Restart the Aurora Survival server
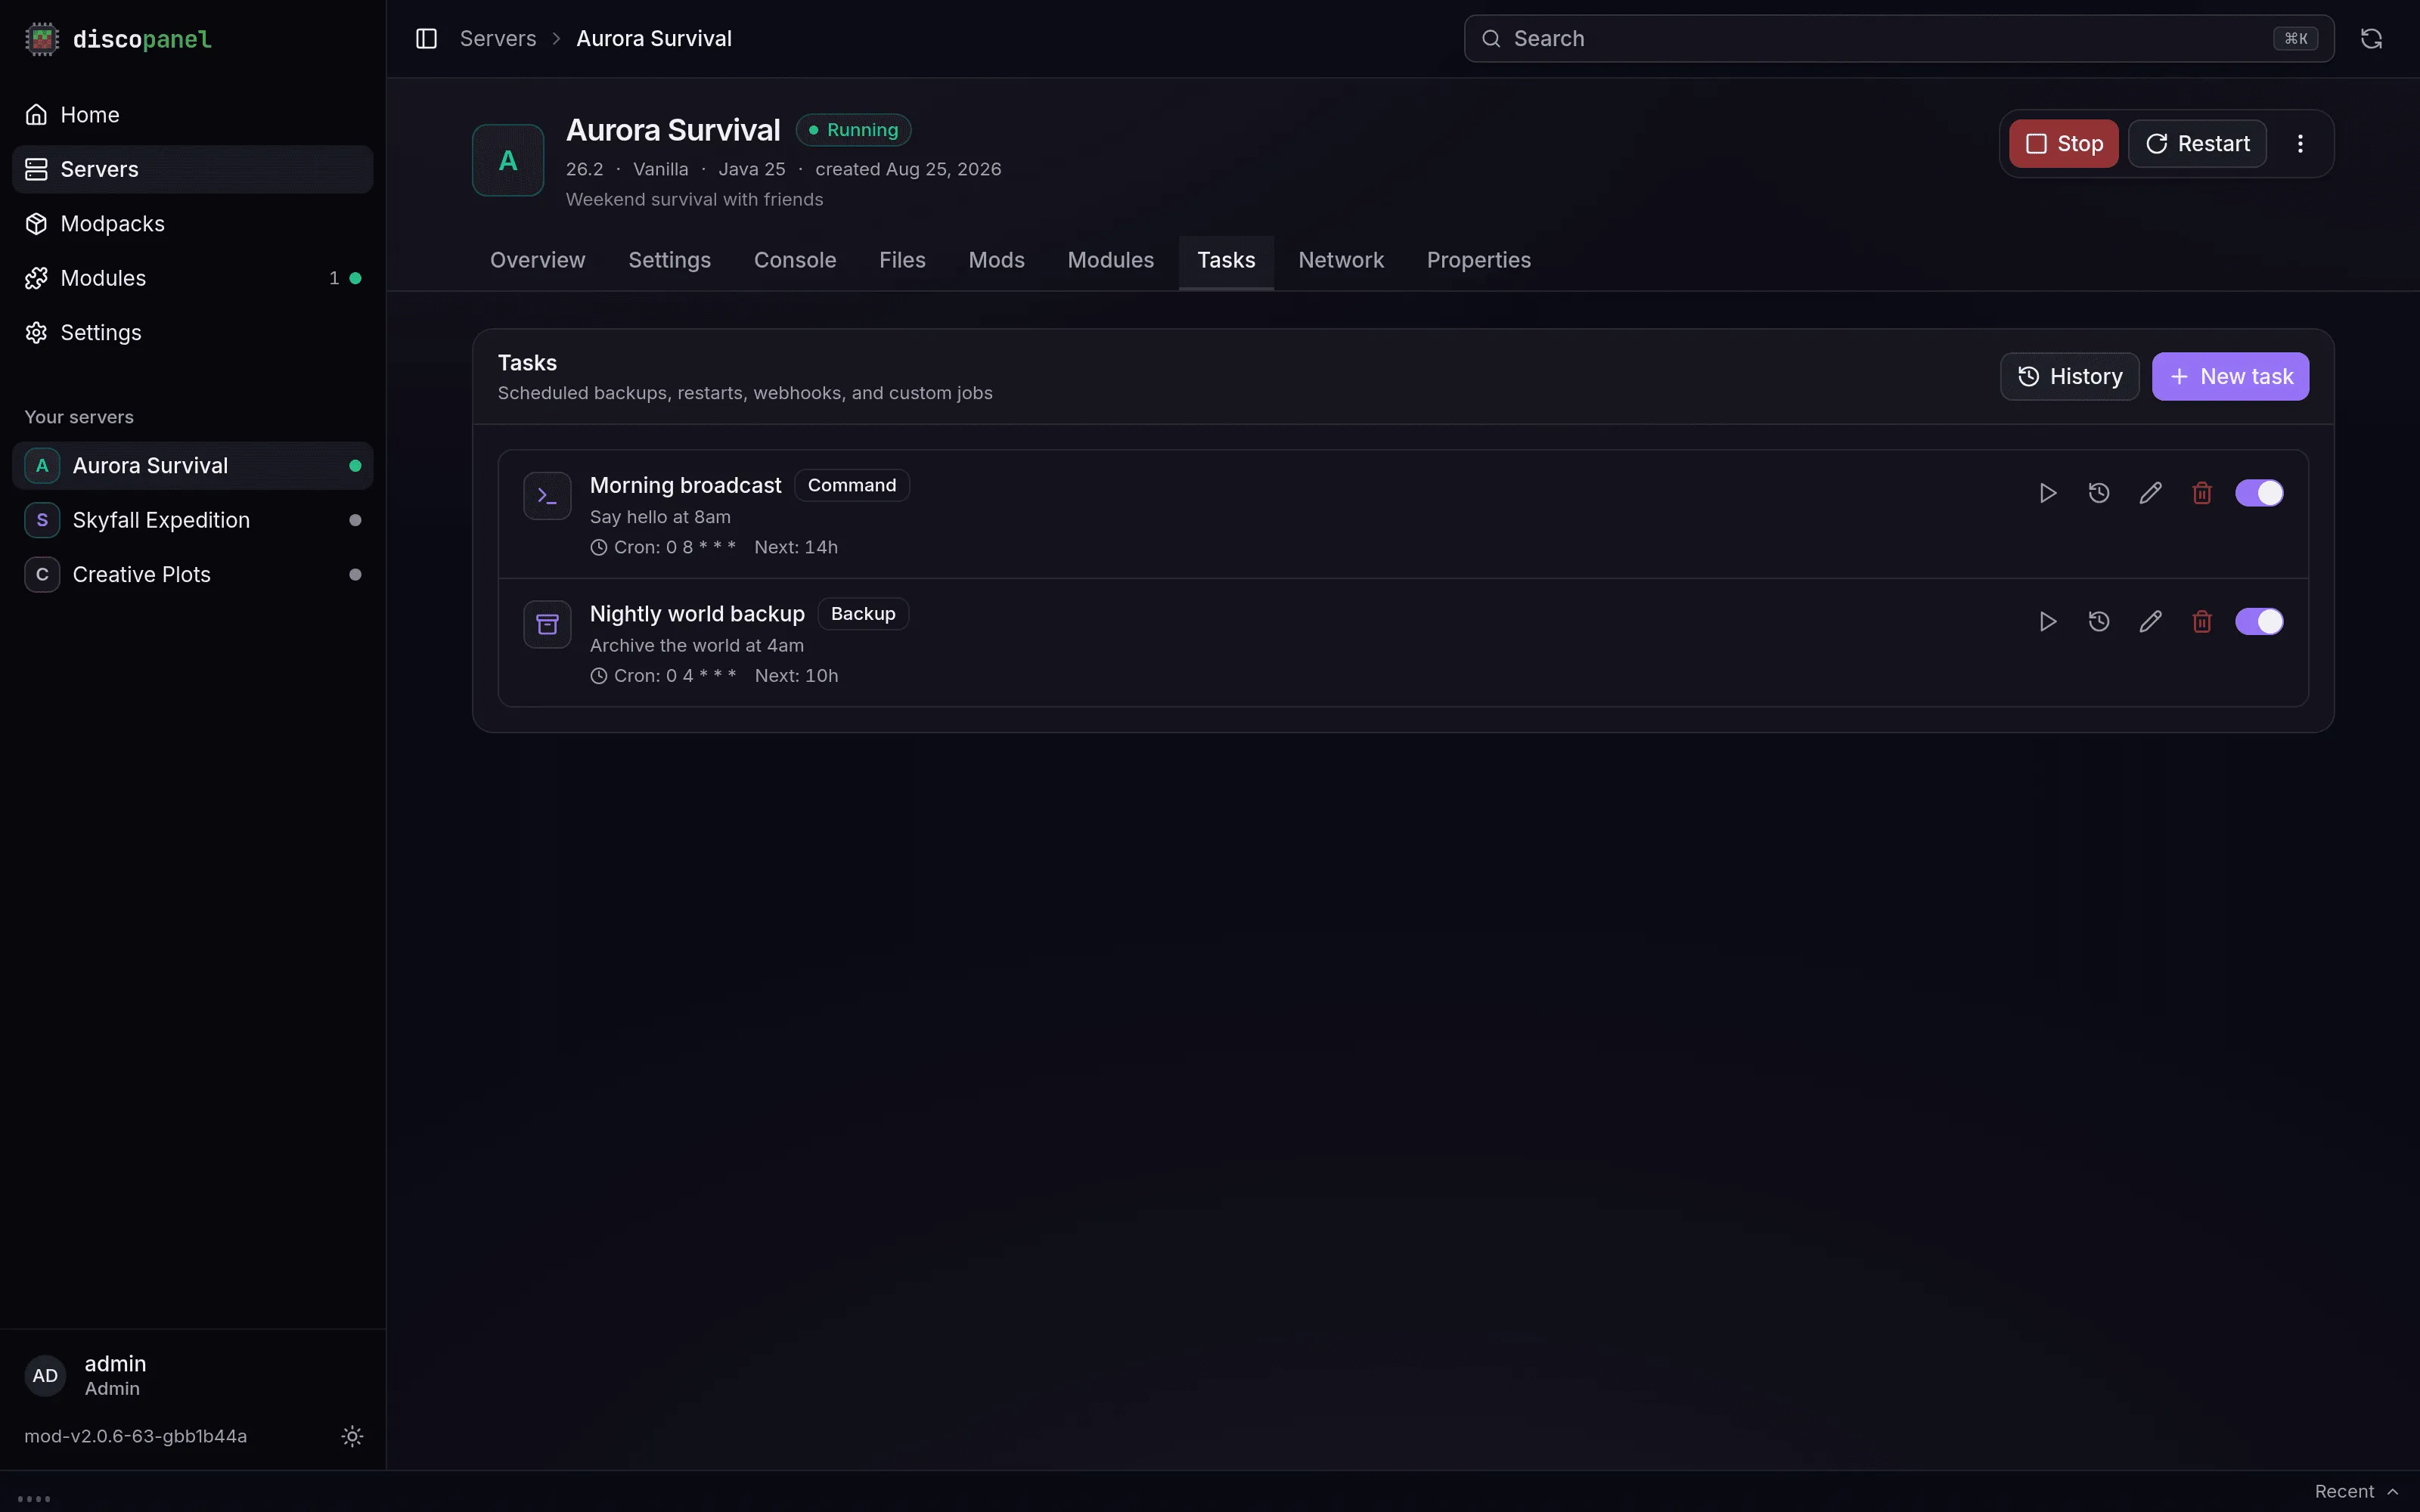The height and width of the screenshot is (1512, 2420). [x=2197, y=144]
